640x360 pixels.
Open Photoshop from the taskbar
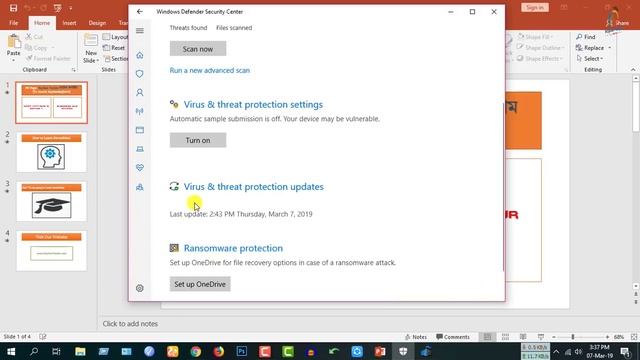click(242, 351)
